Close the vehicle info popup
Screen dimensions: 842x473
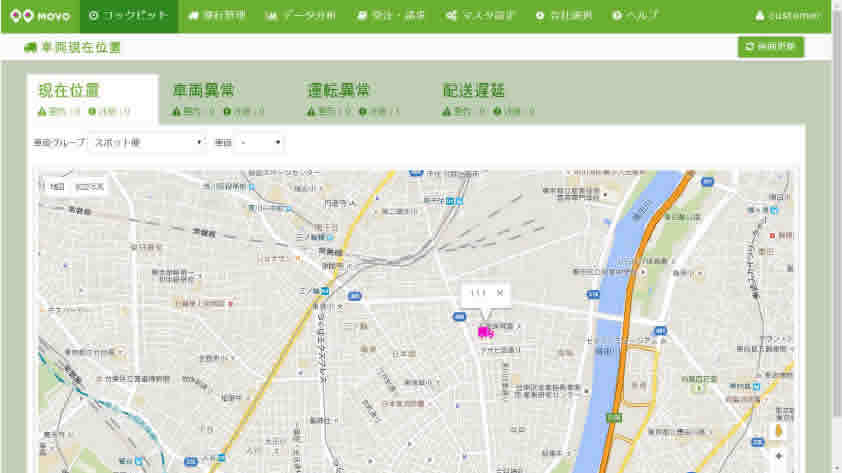500,293
